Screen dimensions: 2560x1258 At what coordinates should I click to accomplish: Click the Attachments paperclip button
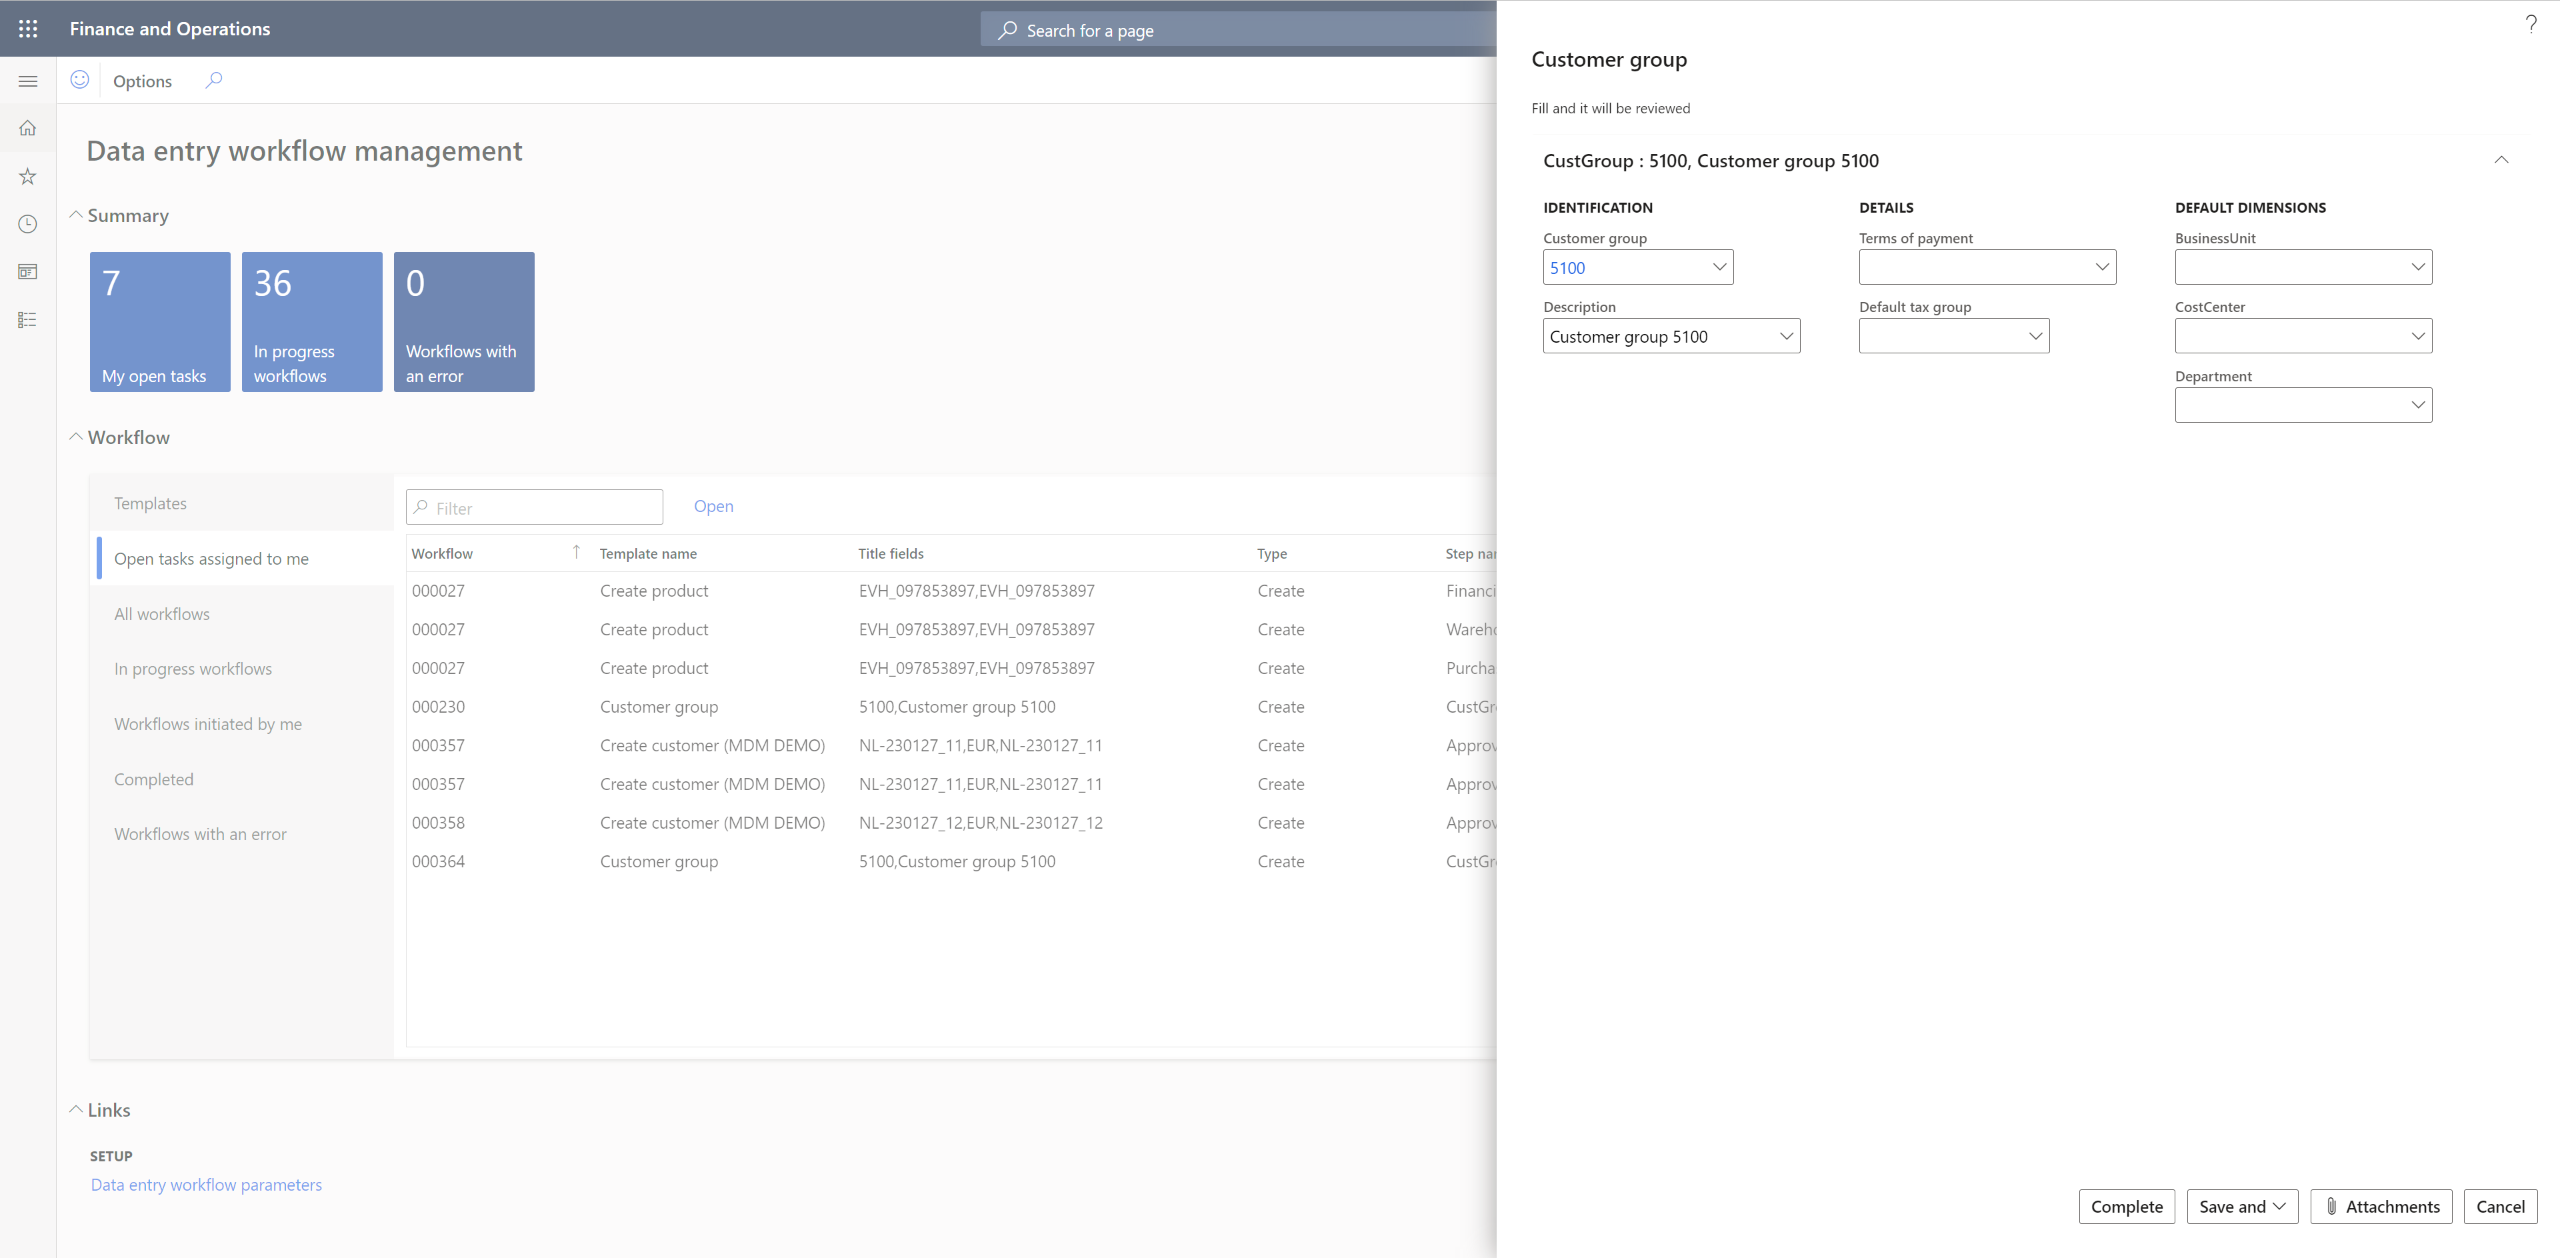(x=2382, y=1206)
